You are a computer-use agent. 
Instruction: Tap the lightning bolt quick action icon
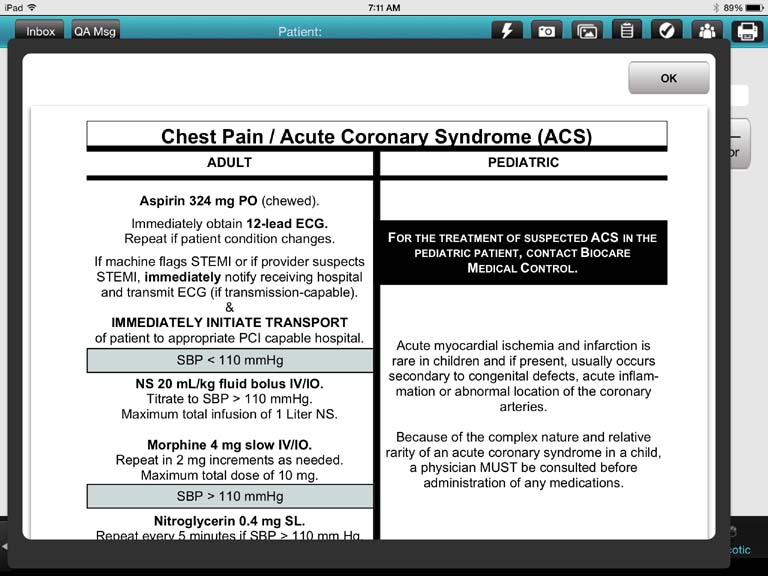[x=506, y=31]
